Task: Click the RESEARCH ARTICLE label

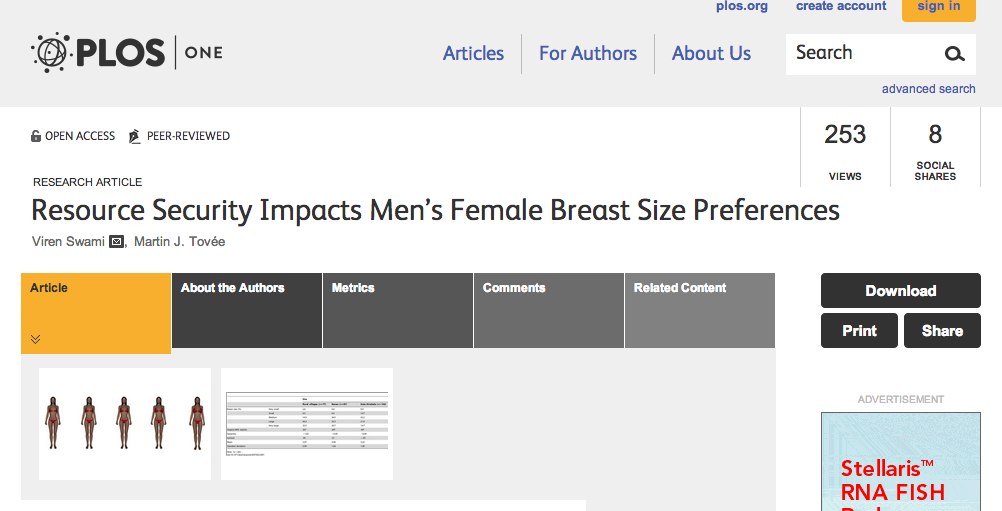Action: 88,182
